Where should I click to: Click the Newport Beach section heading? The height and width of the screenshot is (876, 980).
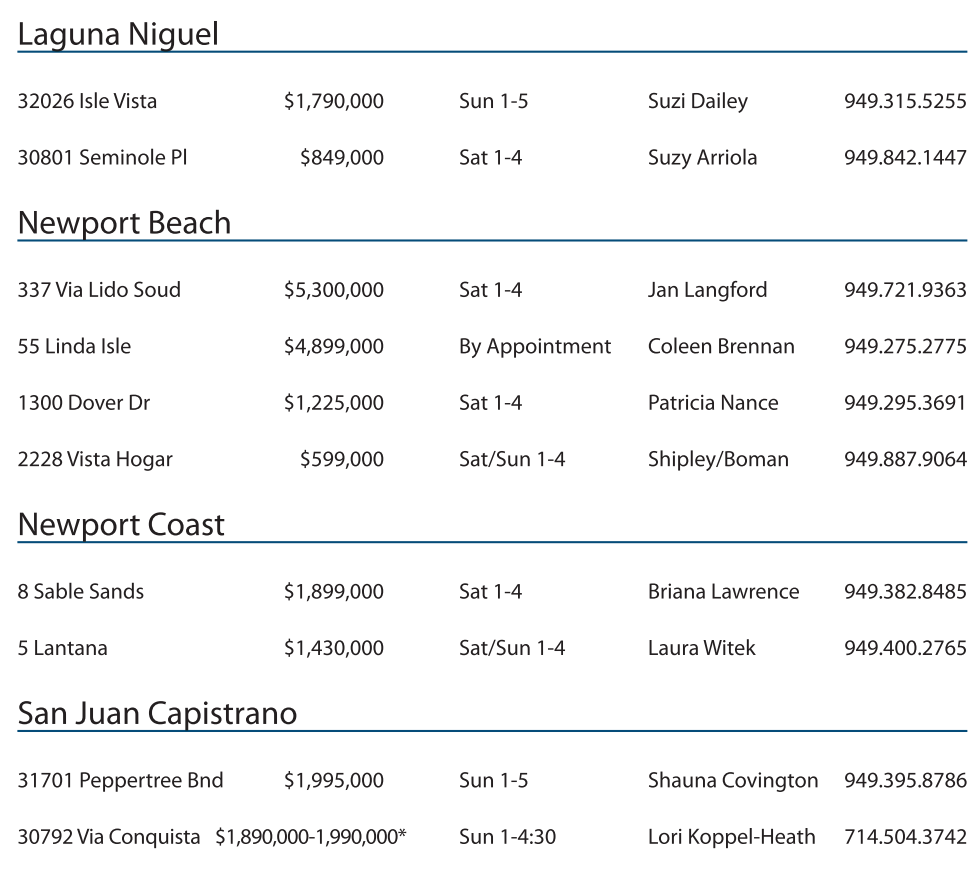(x=124, y=223)
